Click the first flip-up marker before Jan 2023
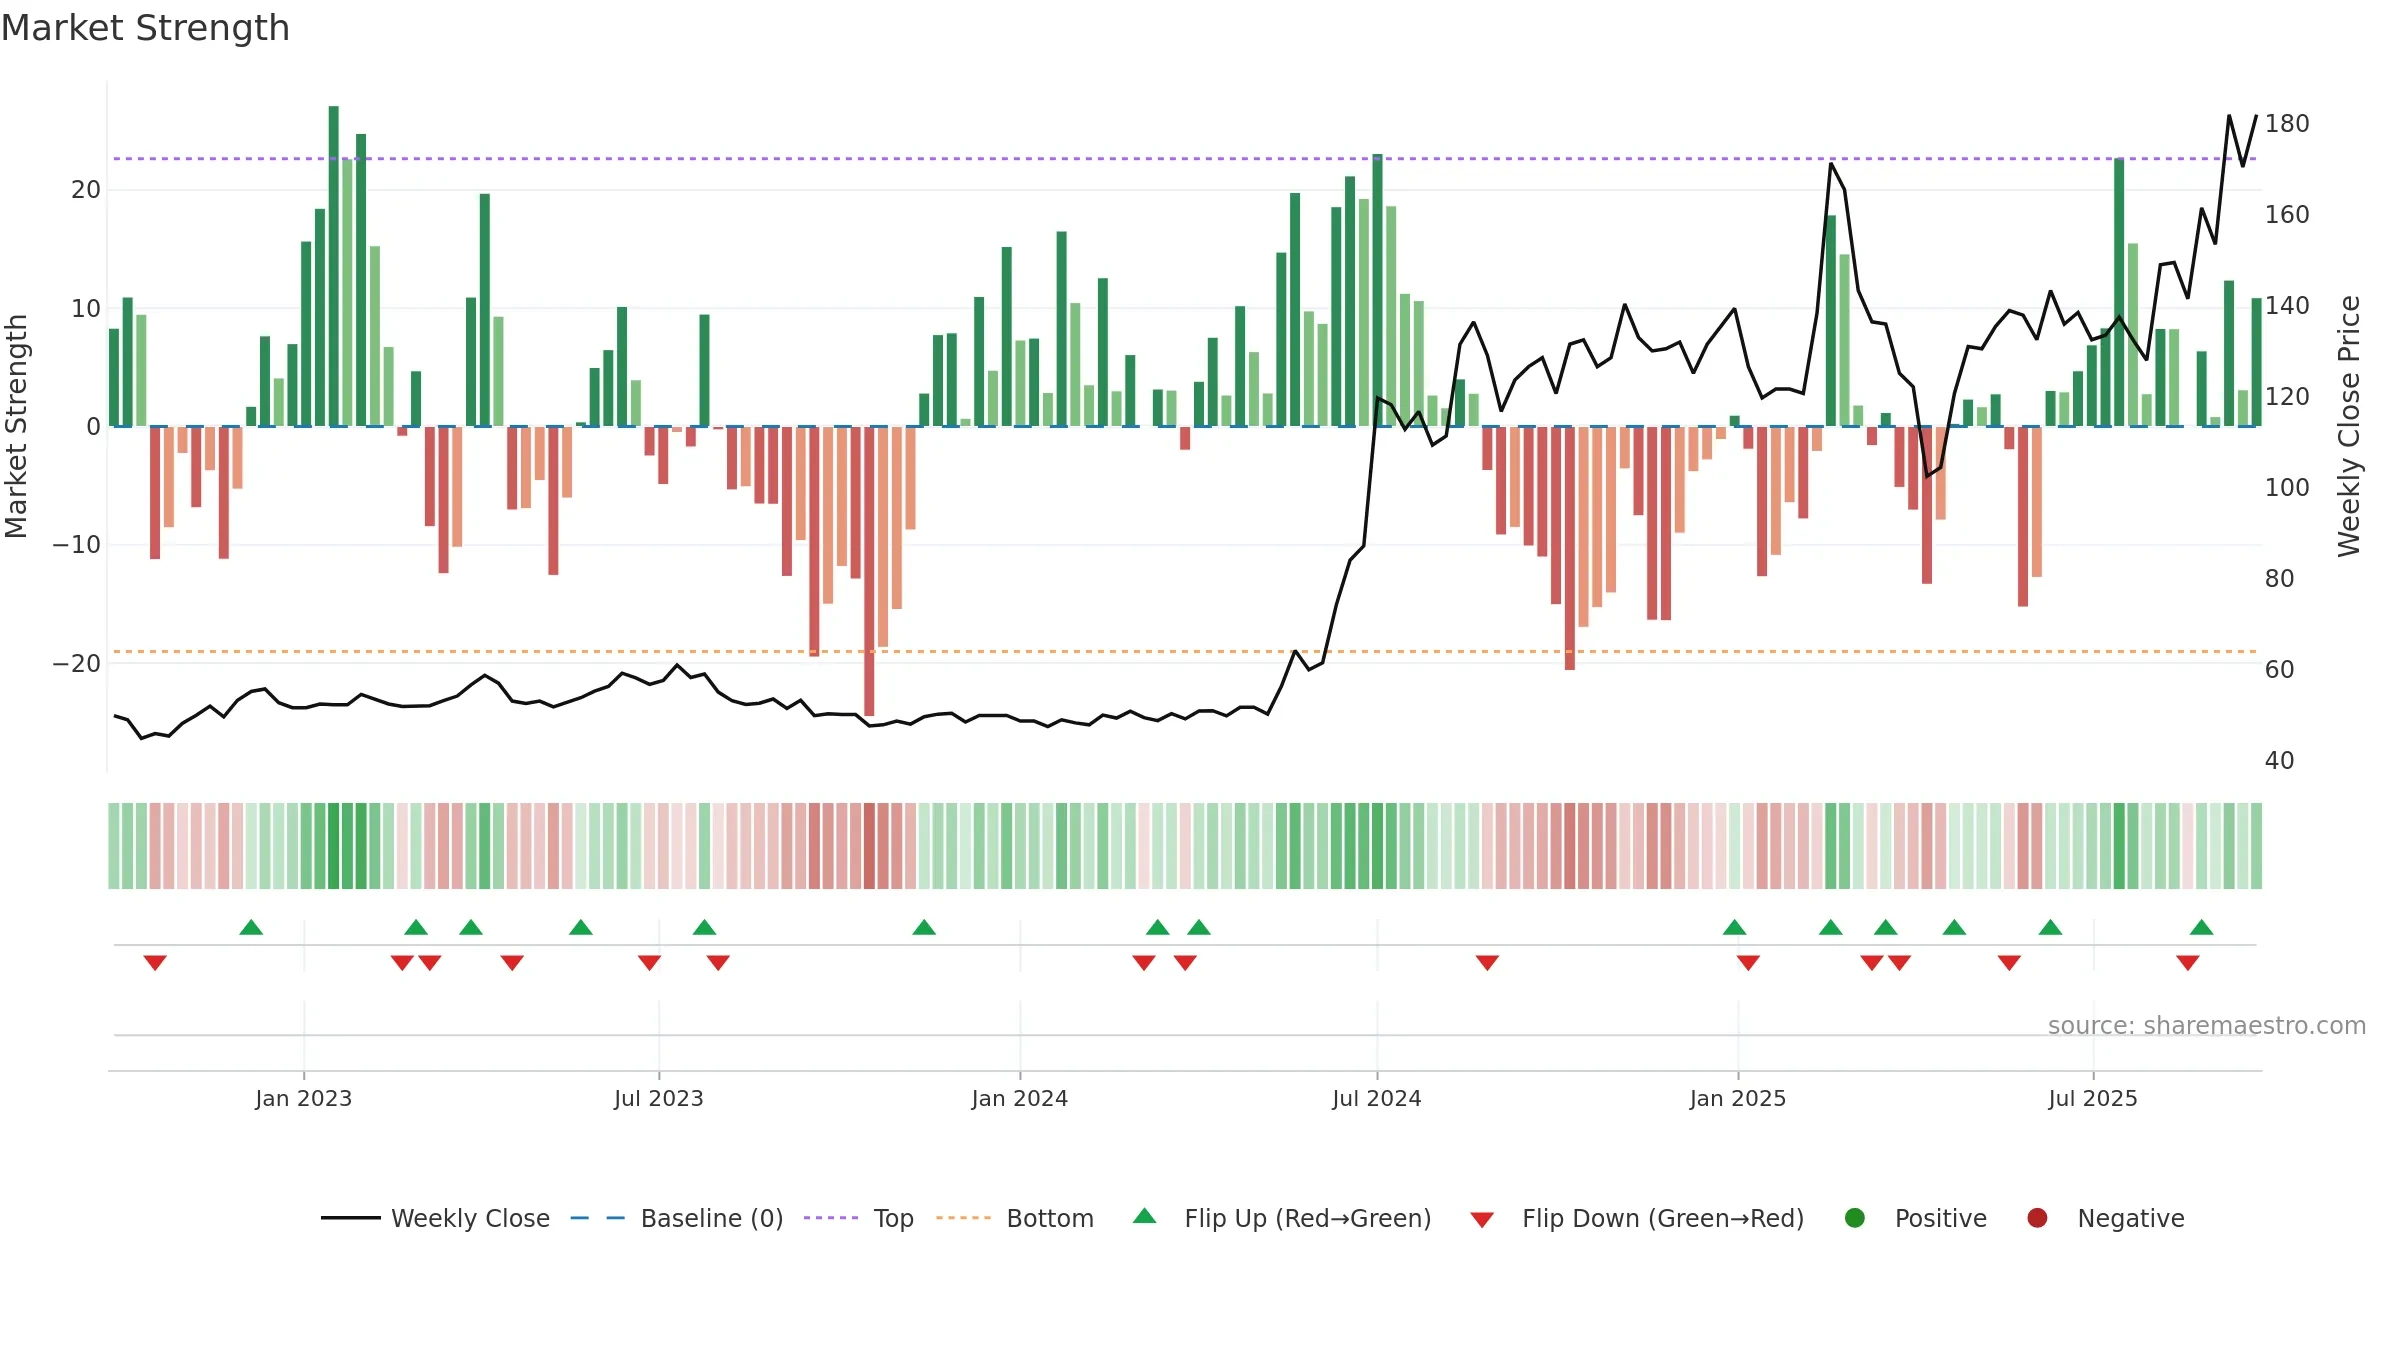The image size is (2400, 1350). (251, 927)
